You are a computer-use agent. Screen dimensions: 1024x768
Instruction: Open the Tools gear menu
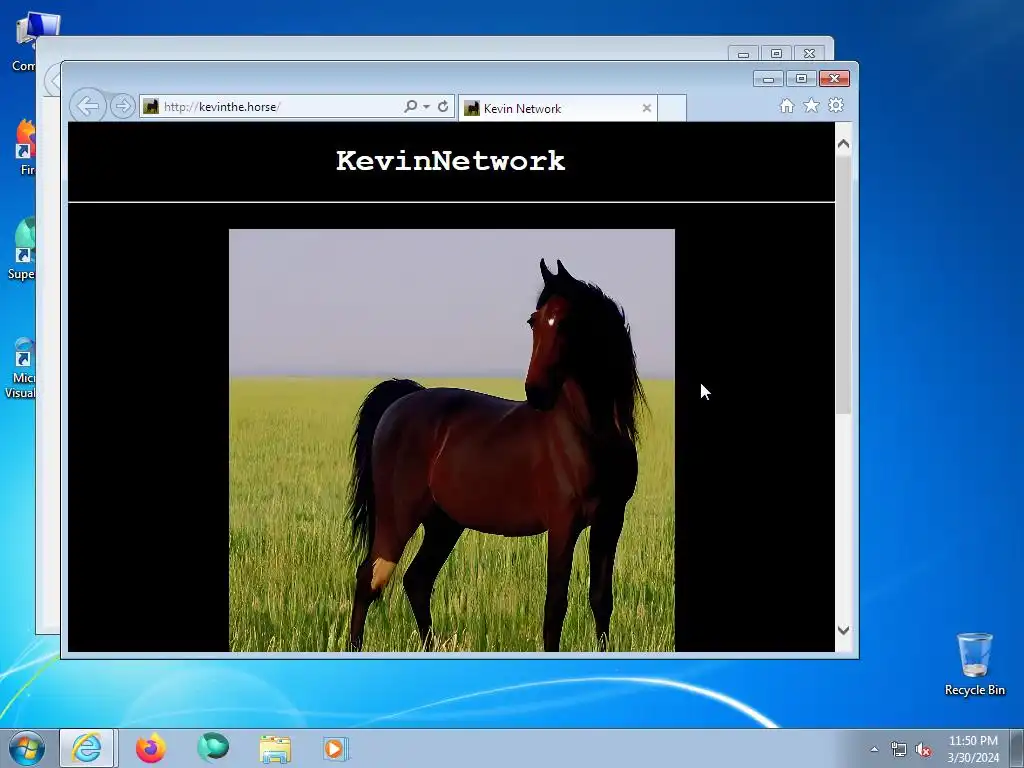click(836, 105)
